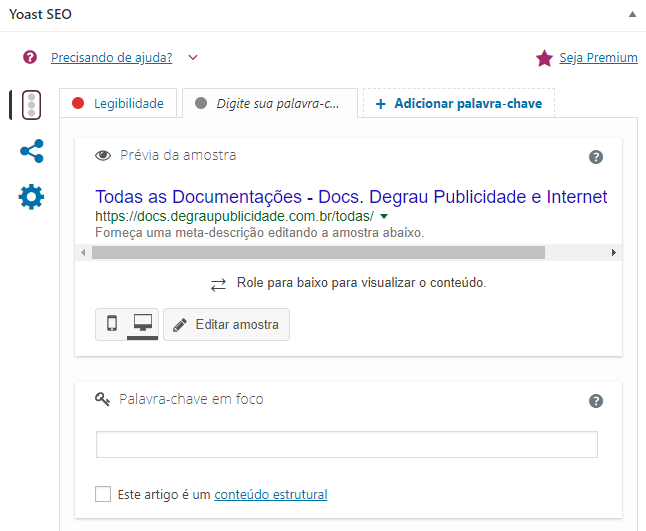Switch to desktop preview mode
This screenshot has width=646, height=531.
pos(143,324)
